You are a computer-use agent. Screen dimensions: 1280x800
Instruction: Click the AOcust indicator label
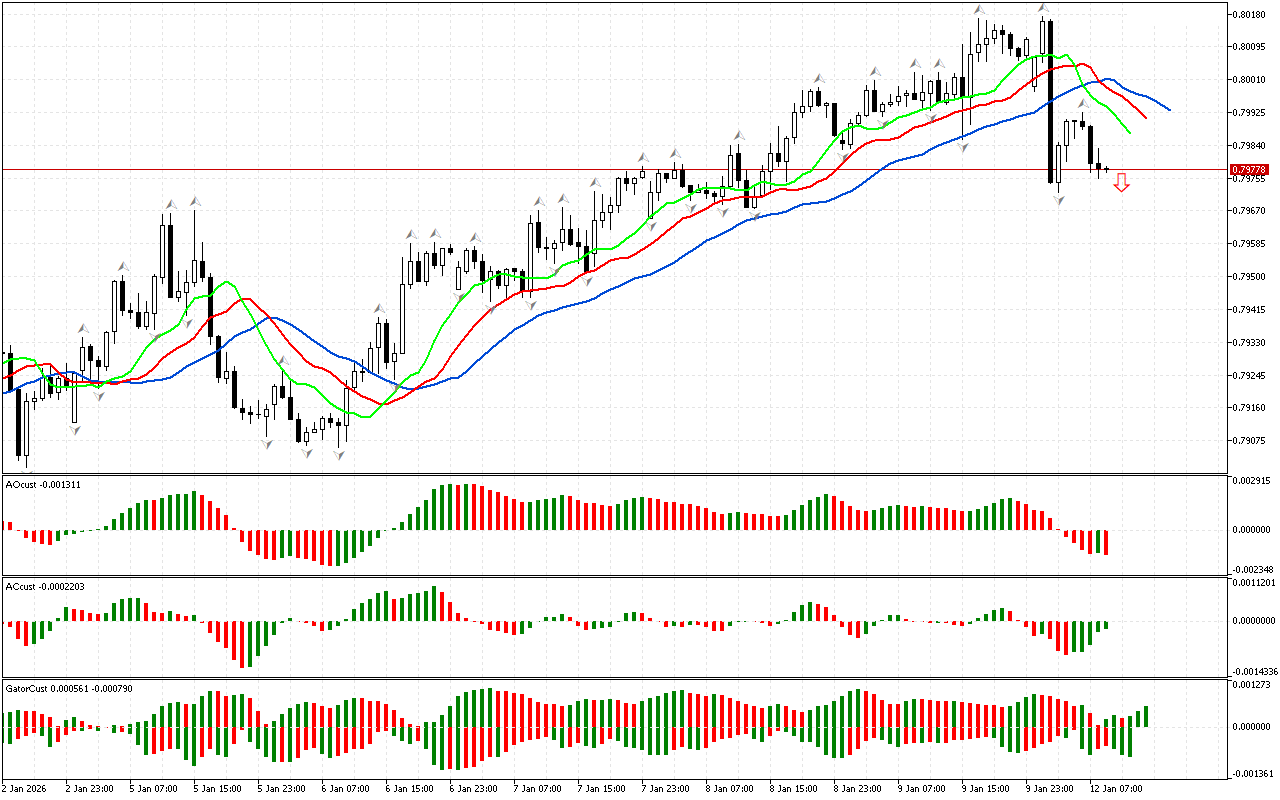42,484
